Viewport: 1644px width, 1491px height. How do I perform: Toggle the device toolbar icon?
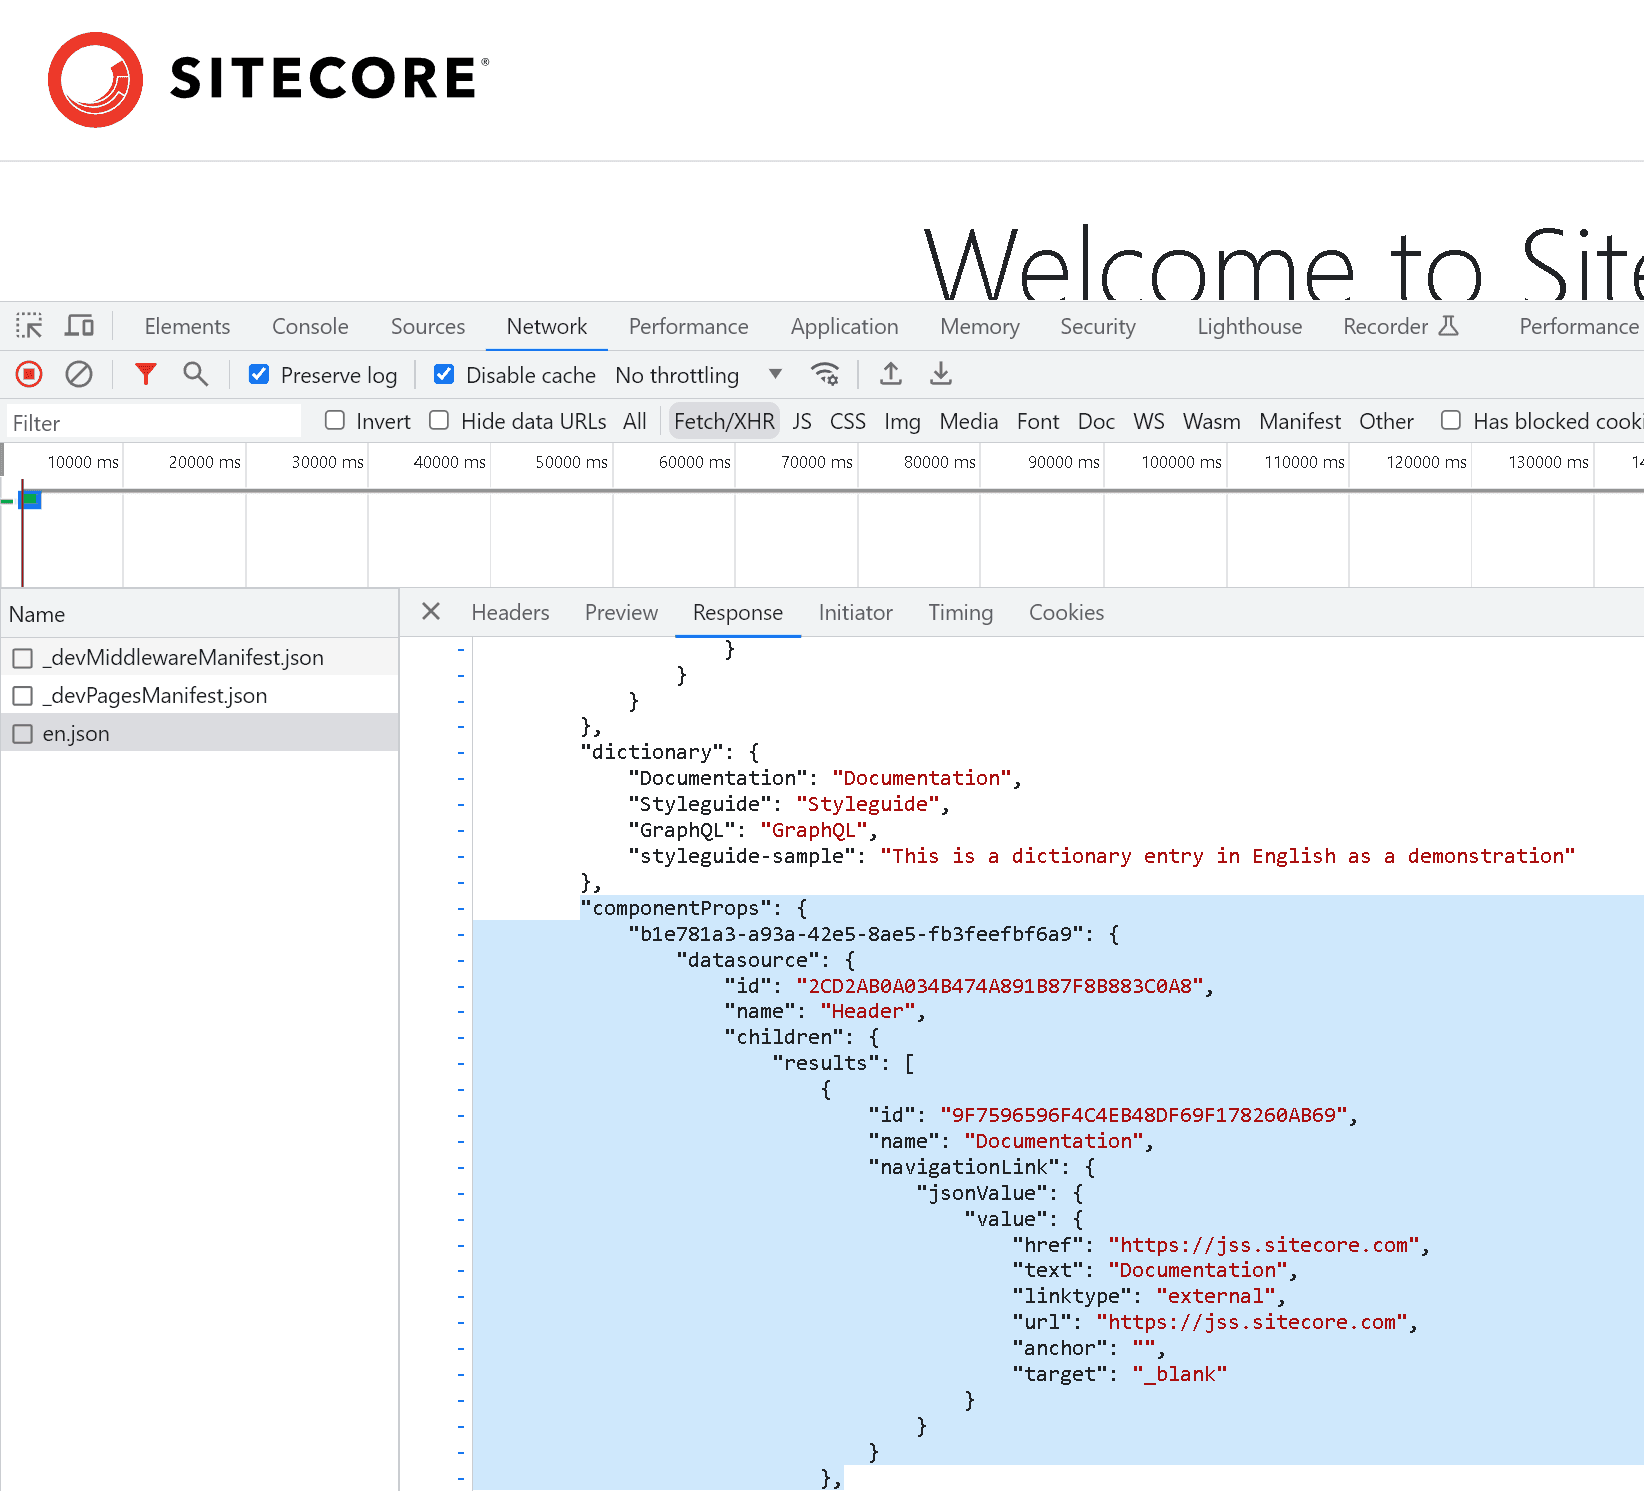79,326
